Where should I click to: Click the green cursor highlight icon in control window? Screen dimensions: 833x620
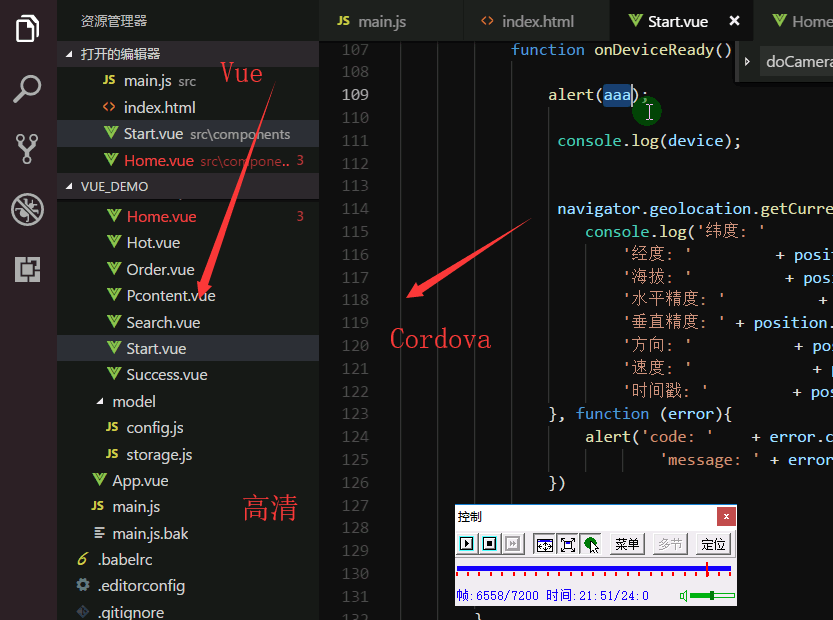(591, 545)
